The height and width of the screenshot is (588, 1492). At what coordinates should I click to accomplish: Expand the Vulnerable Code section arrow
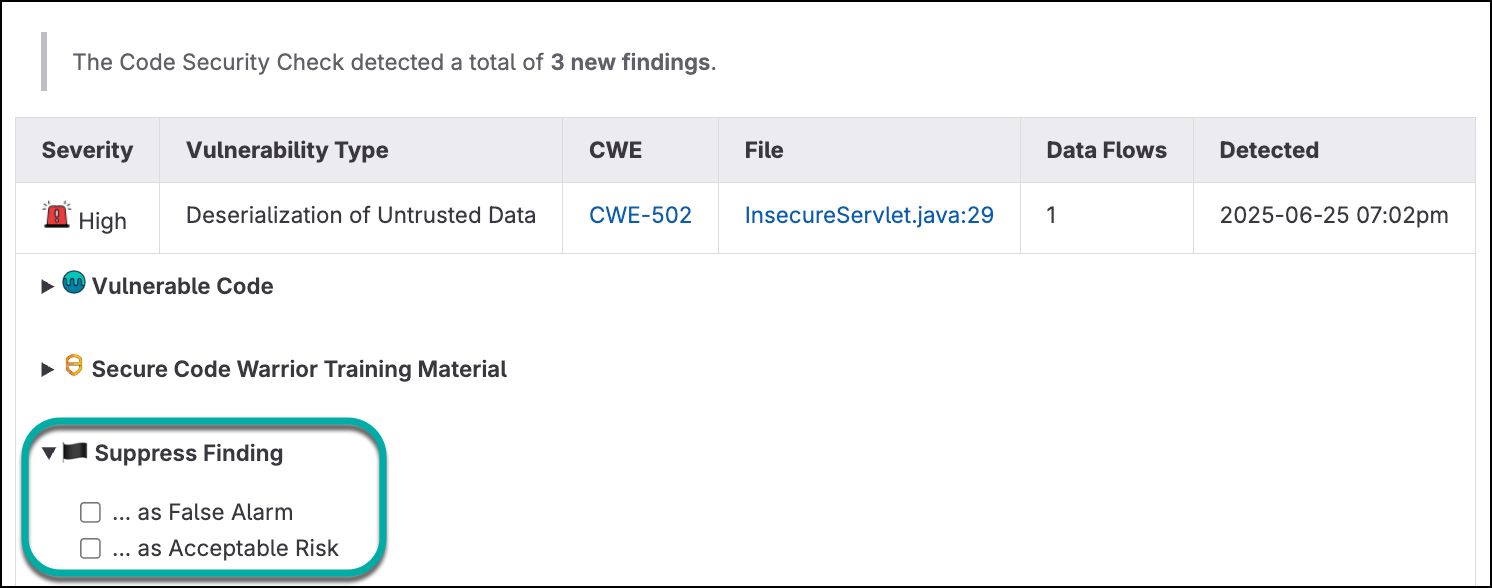tap(47, 287)
